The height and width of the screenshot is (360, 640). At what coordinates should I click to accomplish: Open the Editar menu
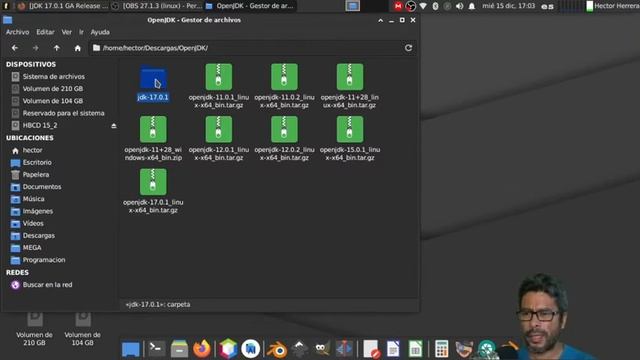45,32
